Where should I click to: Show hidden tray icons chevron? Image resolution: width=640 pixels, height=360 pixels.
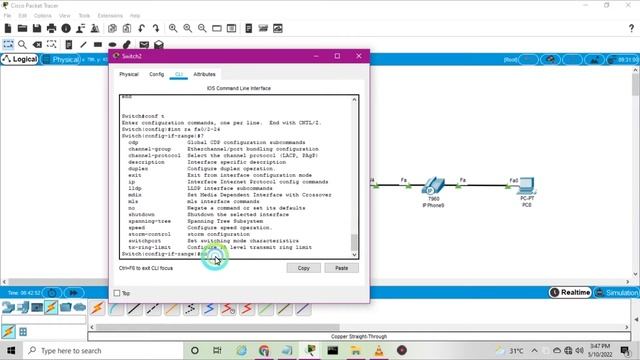point(534,351)
